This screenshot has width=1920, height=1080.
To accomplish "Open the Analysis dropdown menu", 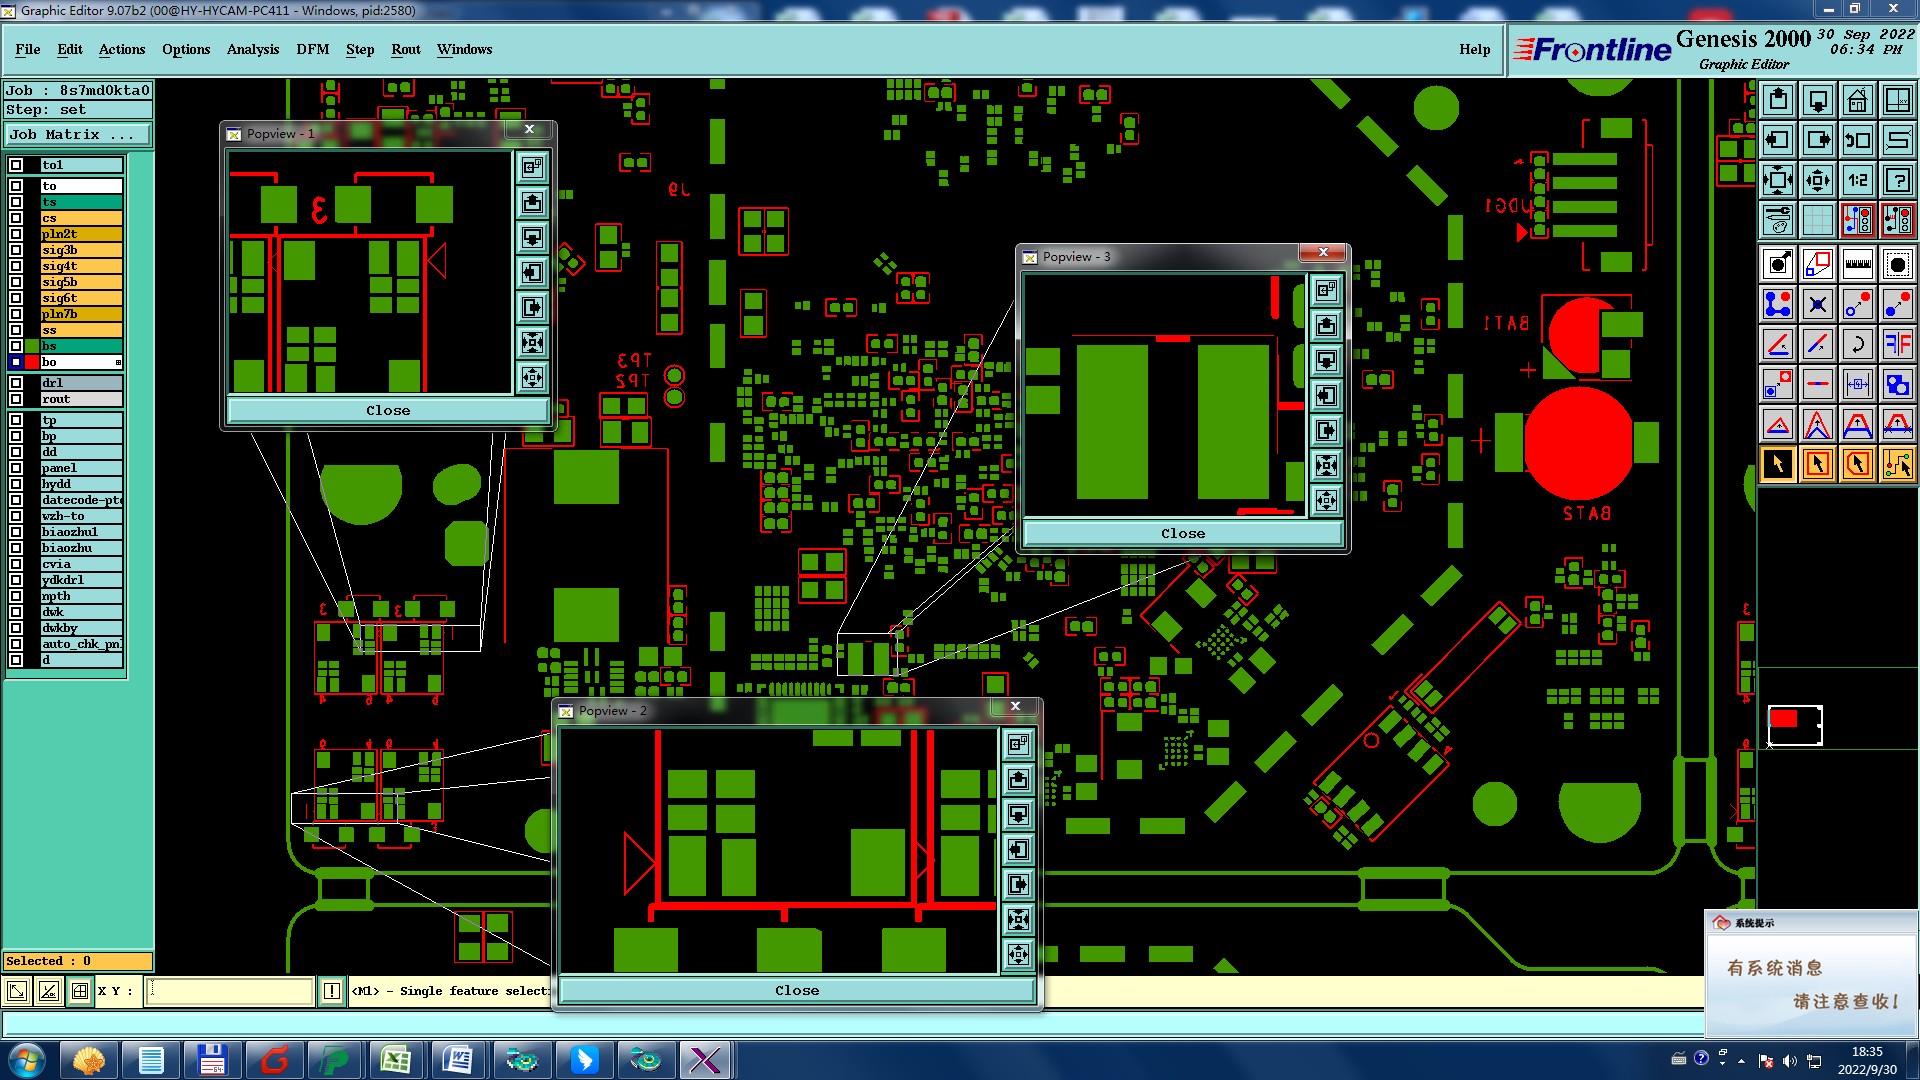I will pos(252,49).
